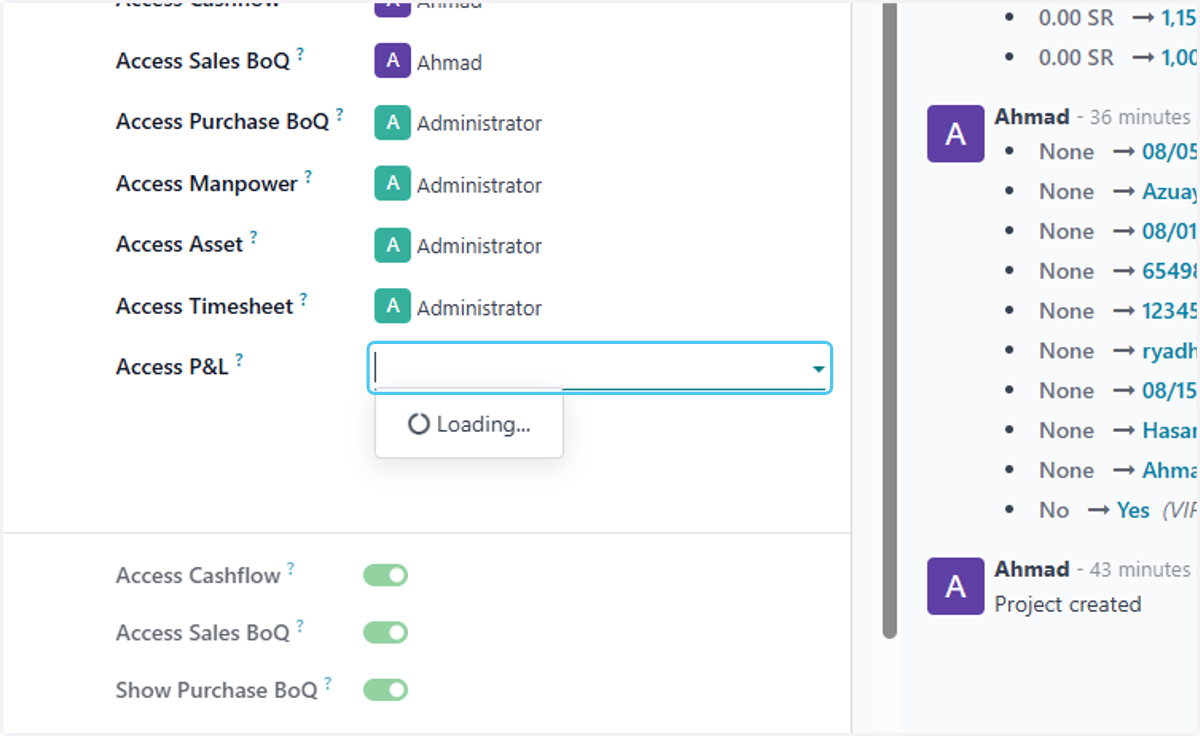
Task: Click the 'Show Purchase BoQ' toggle label
Action: (216, 690)
